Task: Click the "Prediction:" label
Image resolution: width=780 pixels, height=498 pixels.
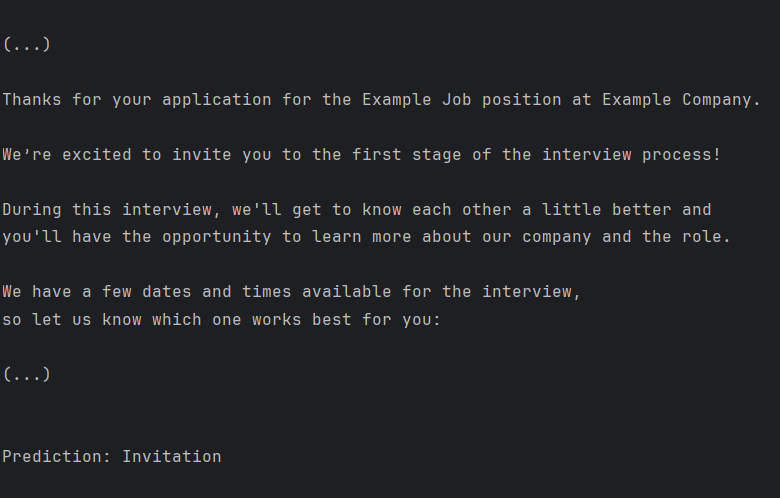Action: pyautogui.click(x=57, y=456)
